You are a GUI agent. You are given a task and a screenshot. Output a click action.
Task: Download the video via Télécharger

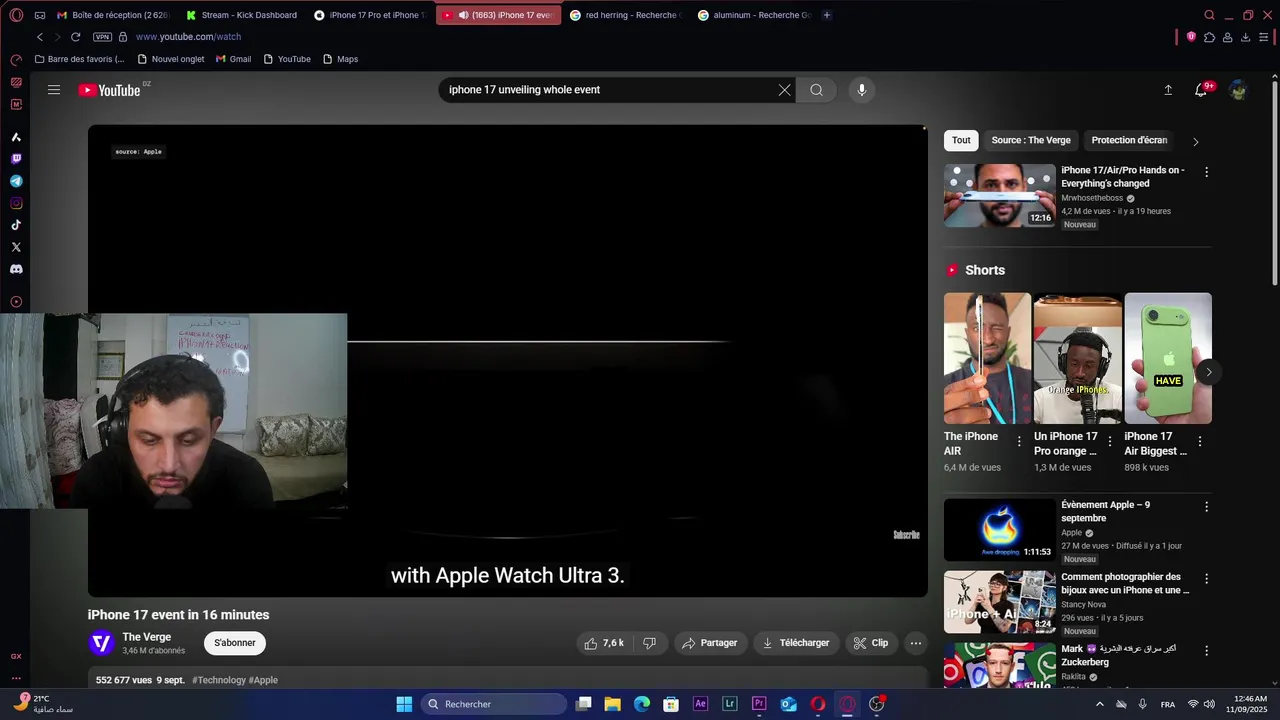click(x=796, y=643)
